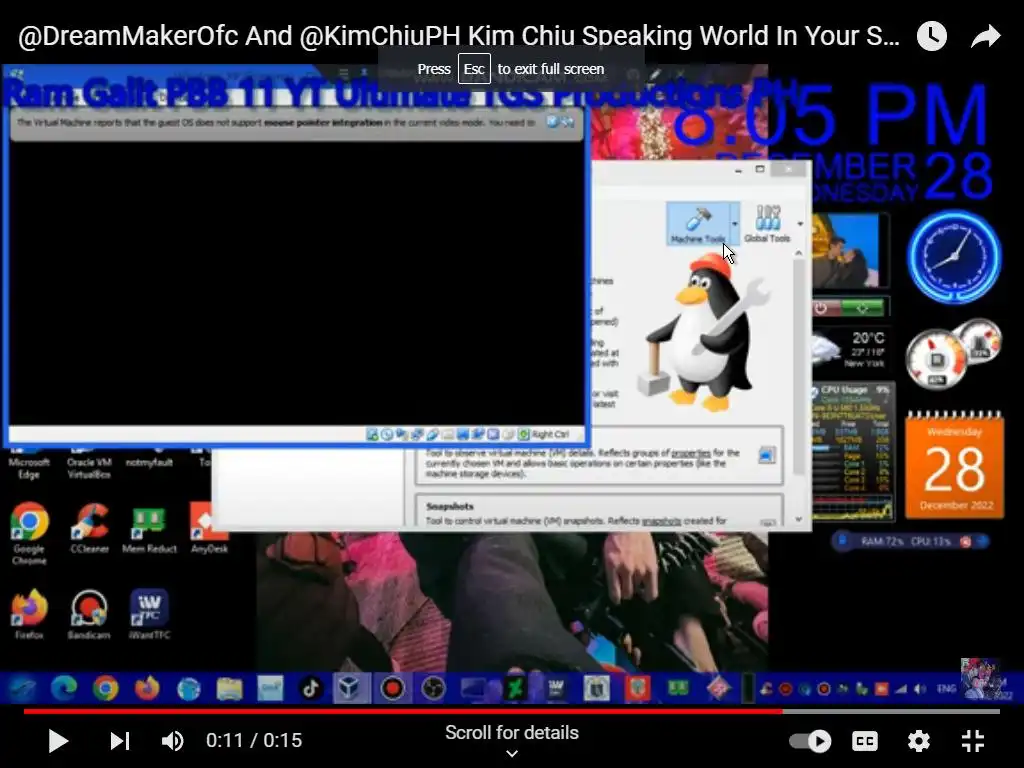Open the Global Tools dropdown arrow

[x=800, y=224]
